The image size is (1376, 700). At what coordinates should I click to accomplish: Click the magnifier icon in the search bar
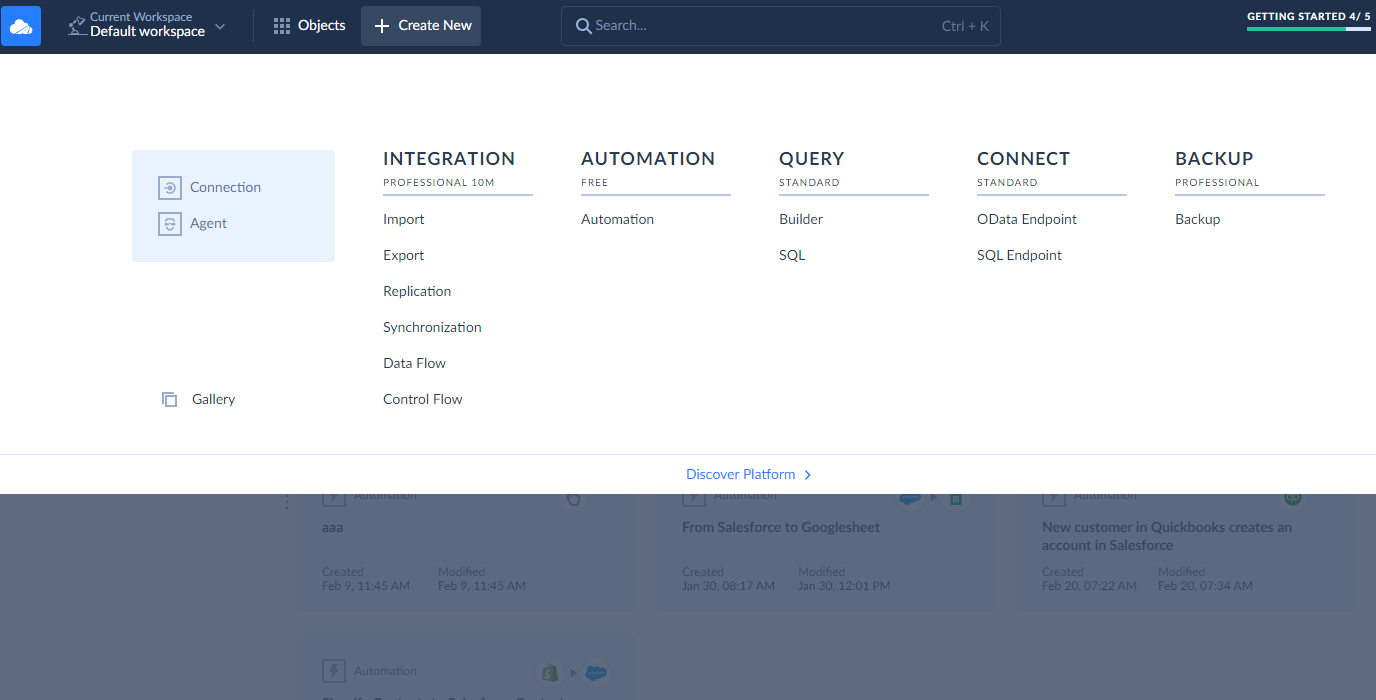coord(584,25)
